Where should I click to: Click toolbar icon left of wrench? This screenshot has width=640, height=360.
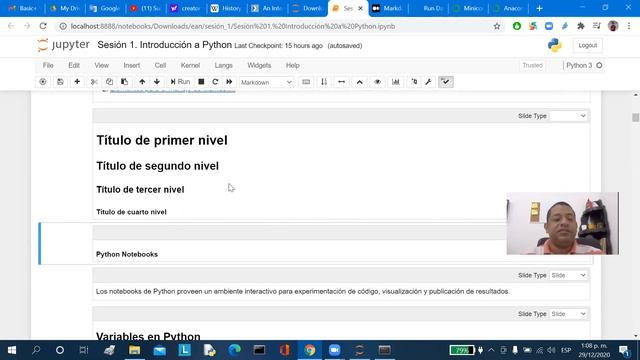414,82
